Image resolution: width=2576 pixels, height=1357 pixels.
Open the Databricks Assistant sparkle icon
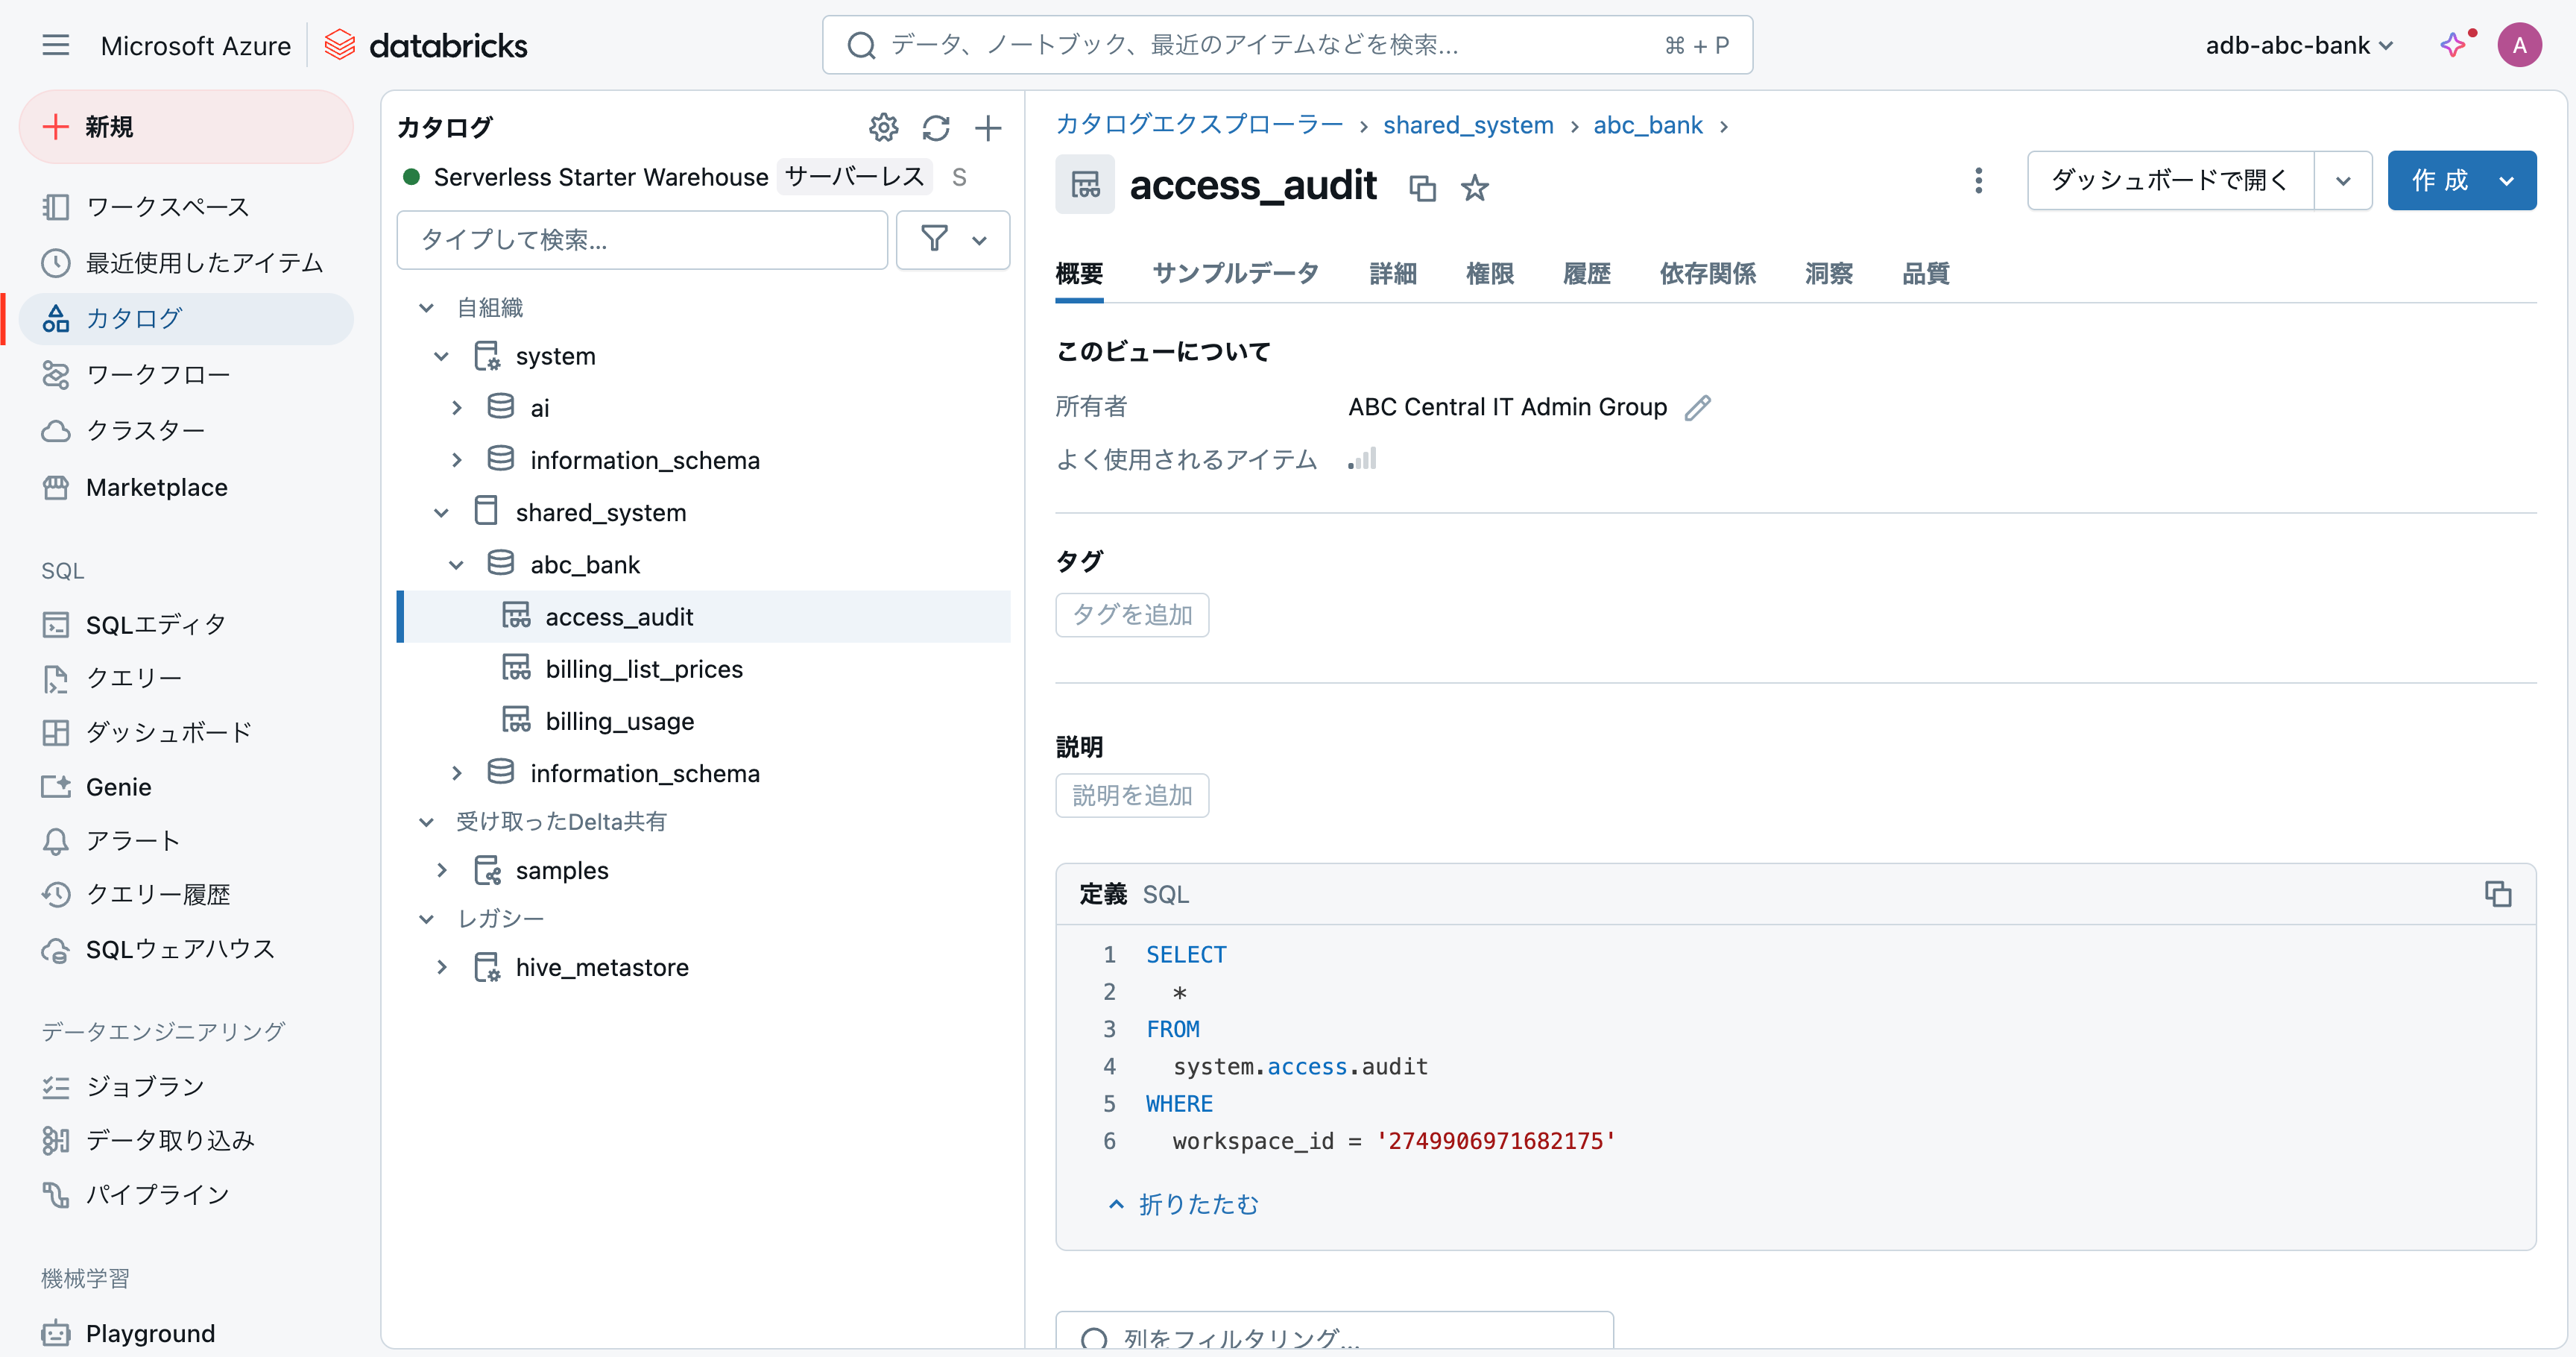click(2452, 45)
